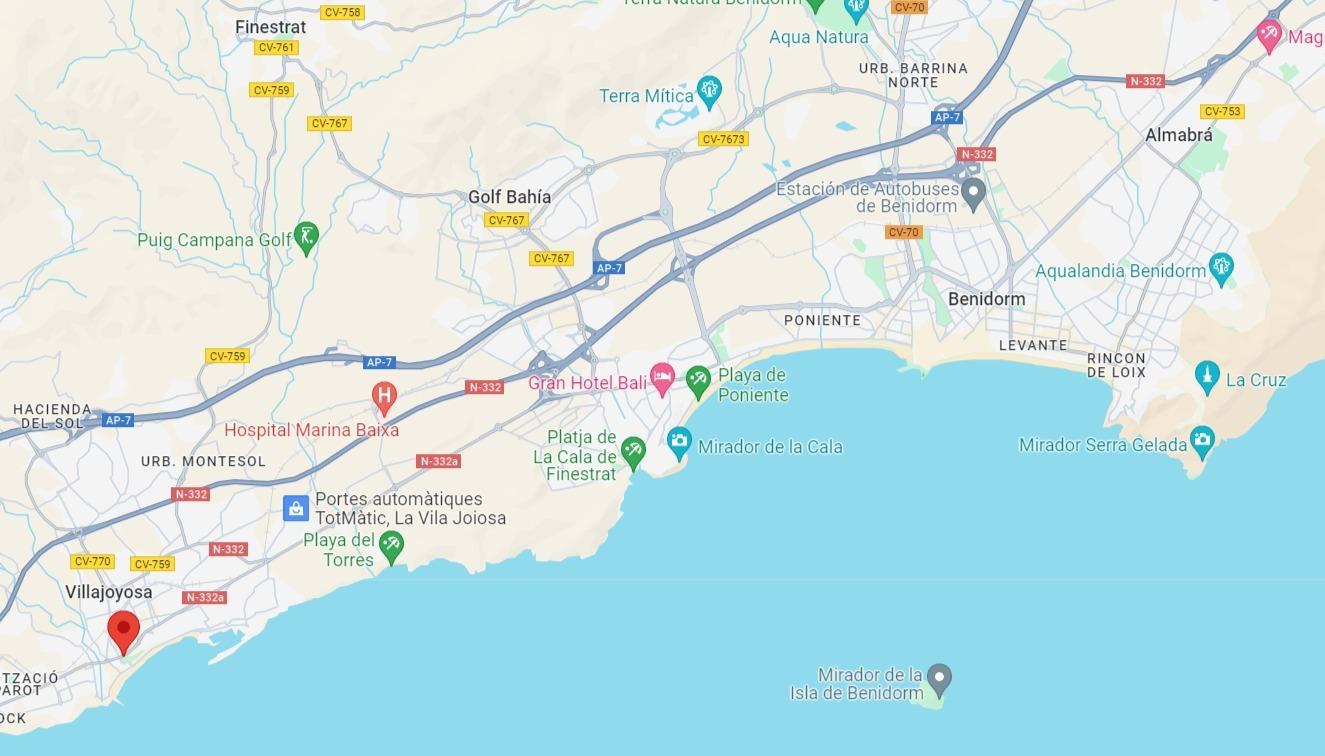Open the Gran Hotel Bali hotel pin
This screenshot has width=1325, height=756.
pyautogui.click(x=662, y=379)
